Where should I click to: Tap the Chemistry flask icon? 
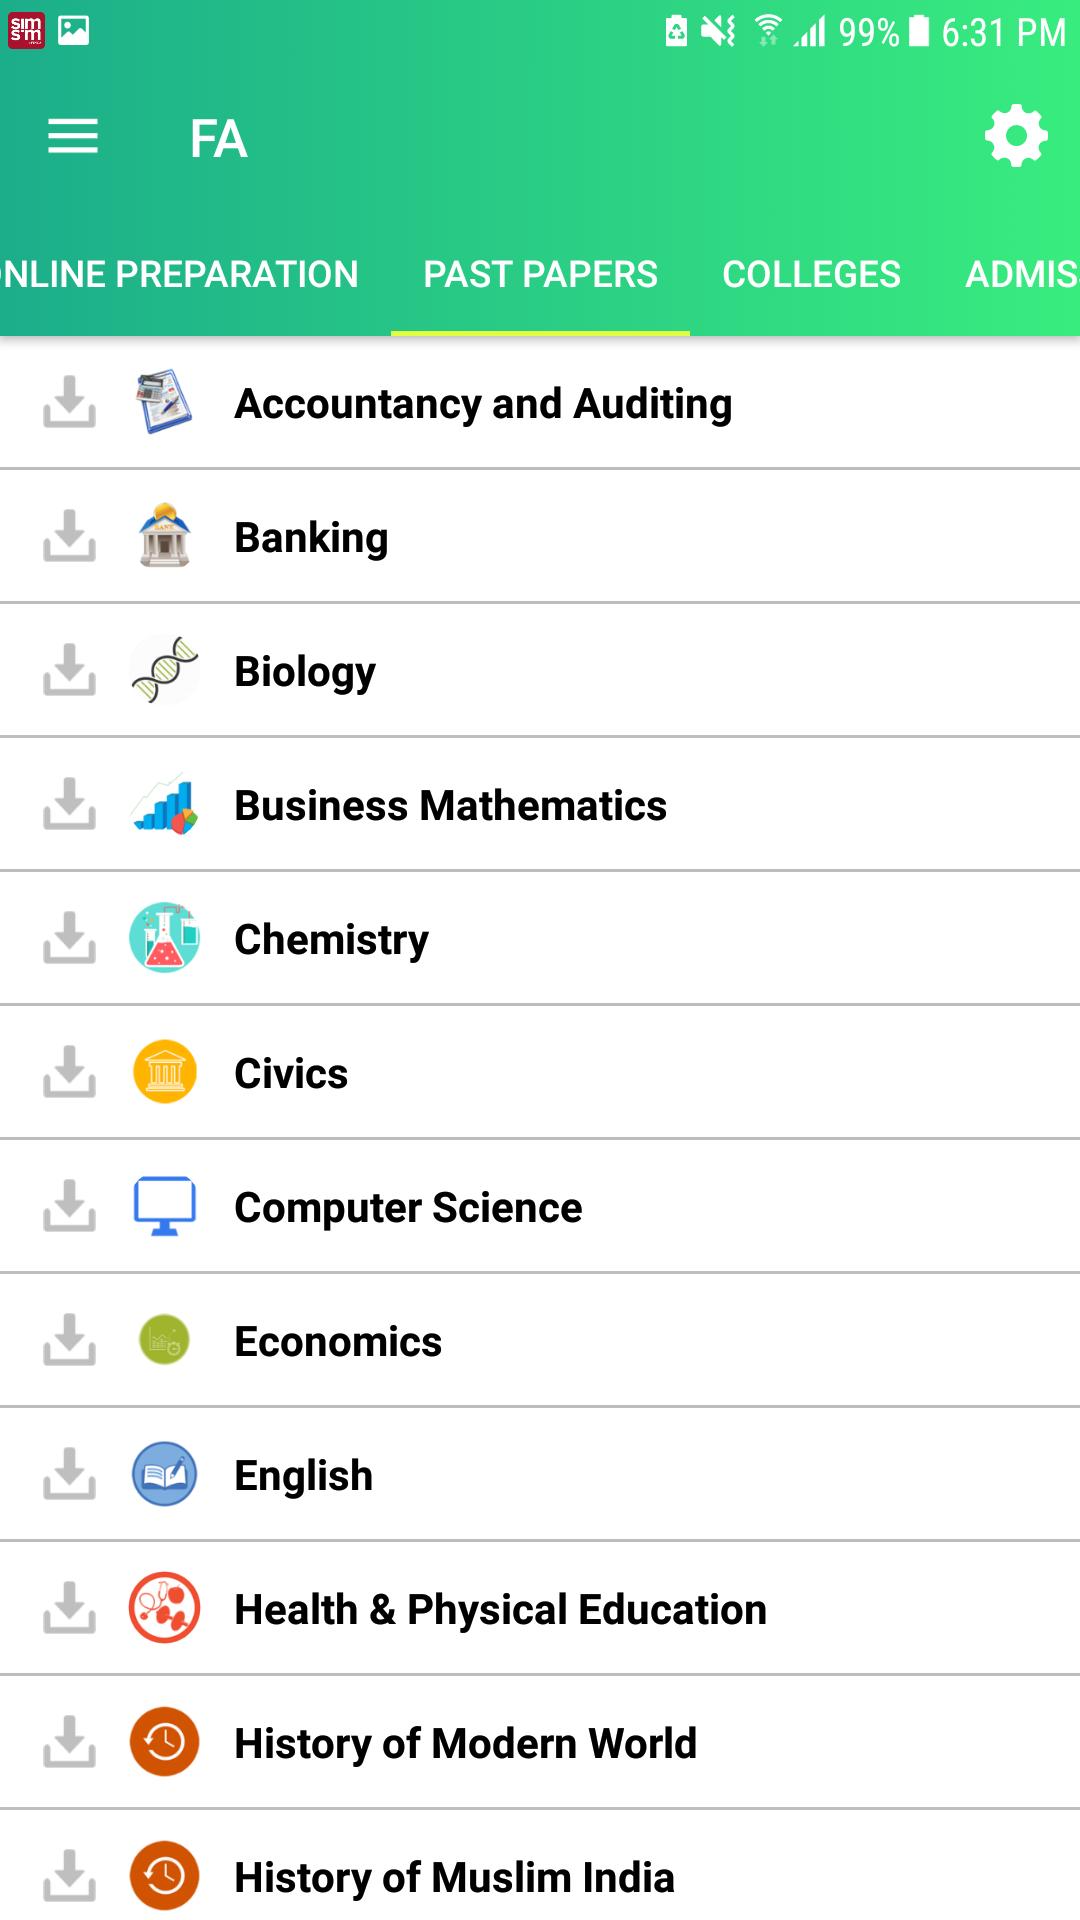coord(164,938)
